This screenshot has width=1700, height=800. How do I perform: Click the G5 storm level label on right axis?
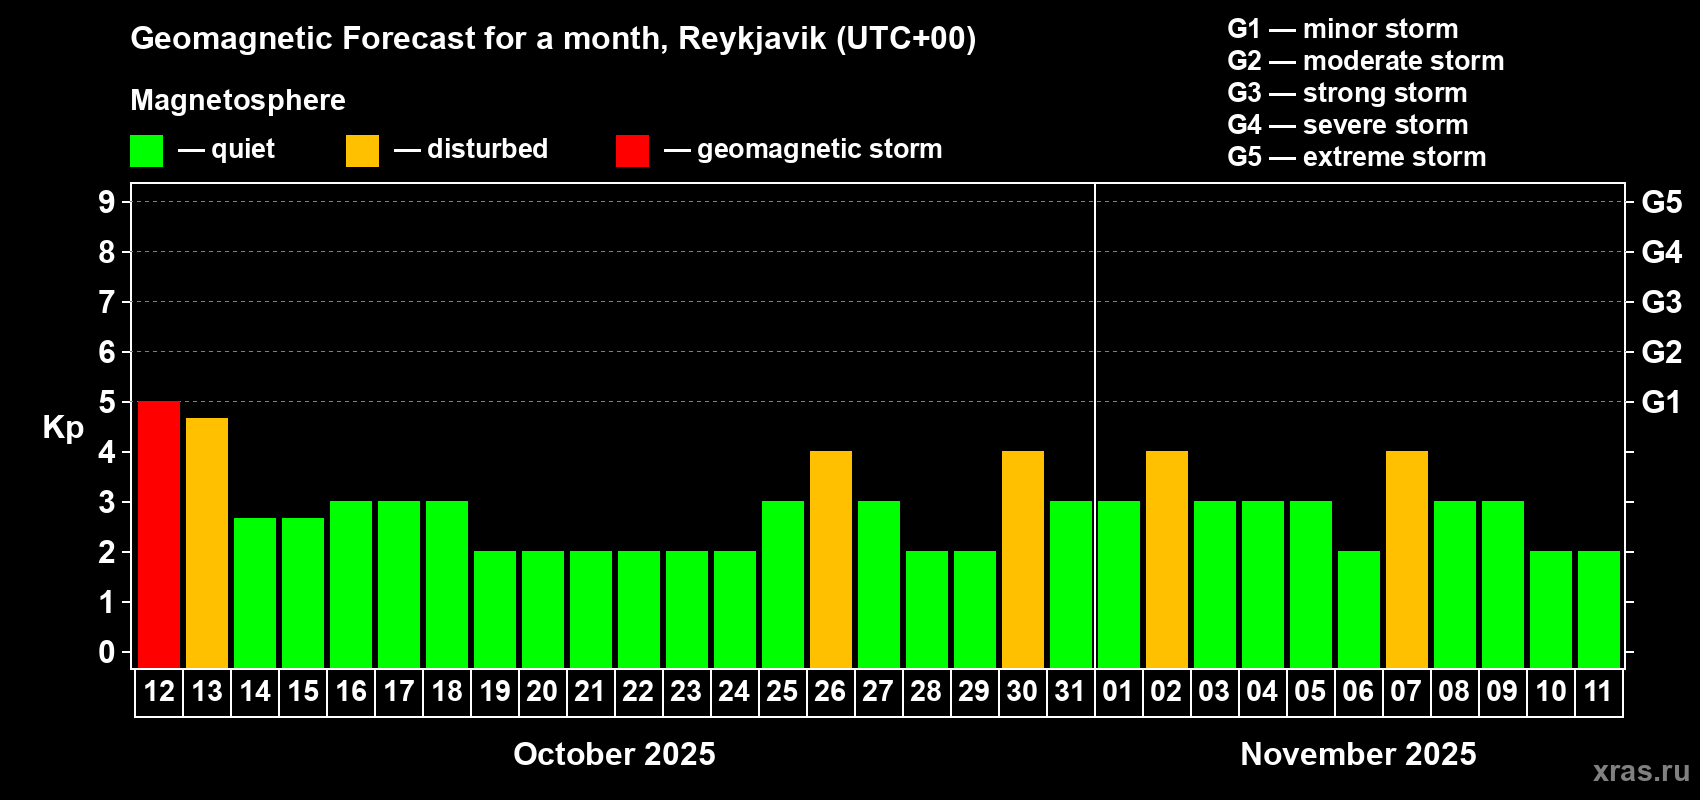pos(1661,202)
